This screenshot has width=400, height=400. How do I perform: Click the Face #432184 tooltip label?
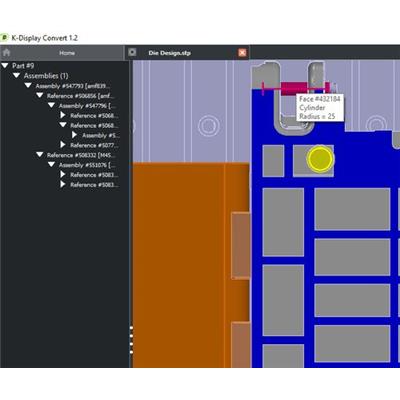[319, 99]
